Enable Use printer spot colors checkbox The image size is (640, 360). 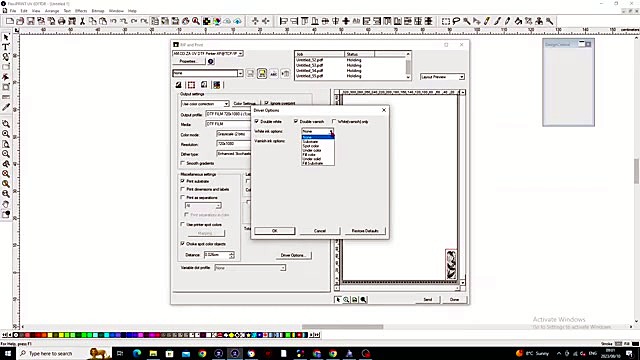183,224
